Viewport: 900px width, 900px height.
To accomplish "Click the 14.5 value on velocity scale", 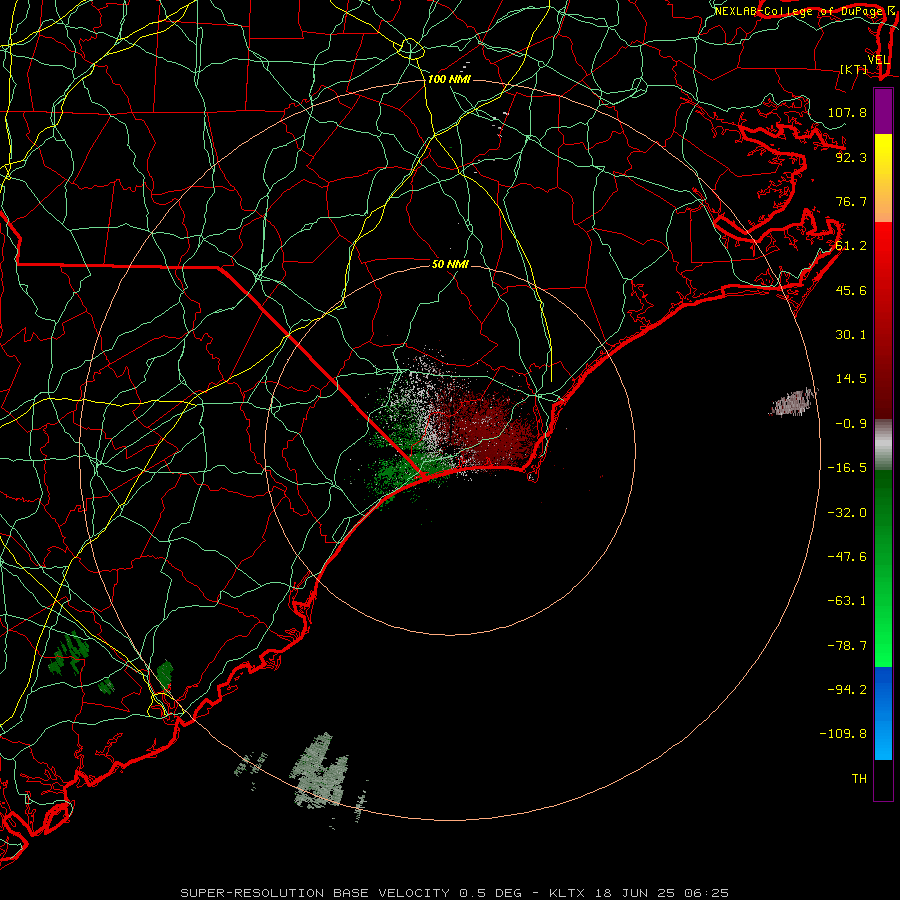I will coord(851,379).
